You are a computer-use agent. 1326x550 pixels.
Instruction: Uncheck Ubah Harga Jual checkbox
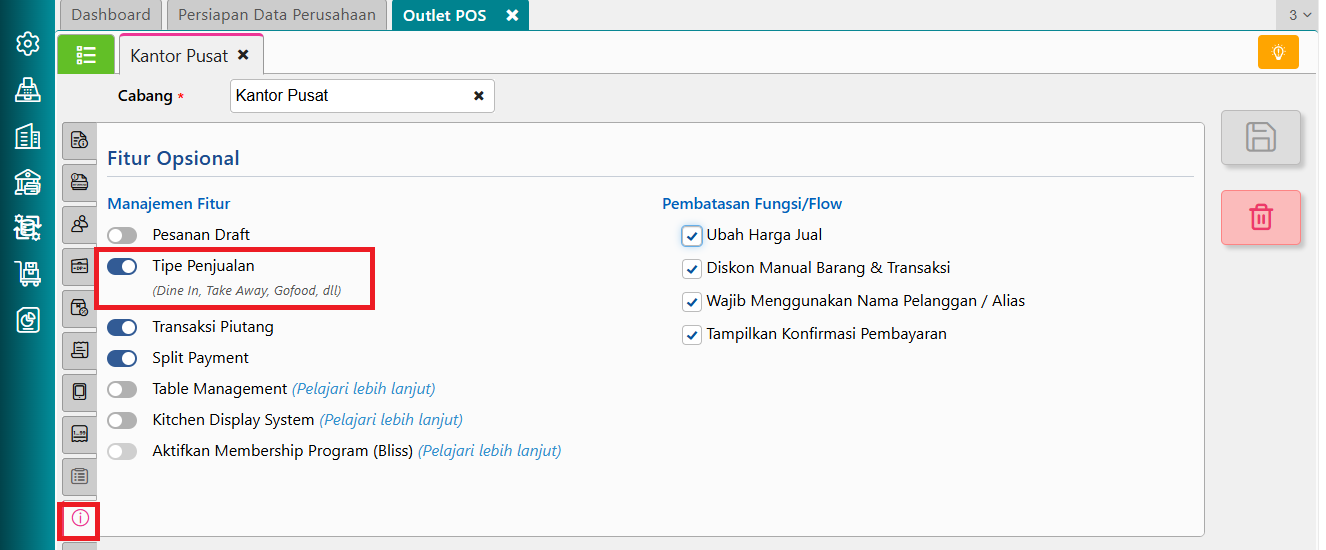692,236
